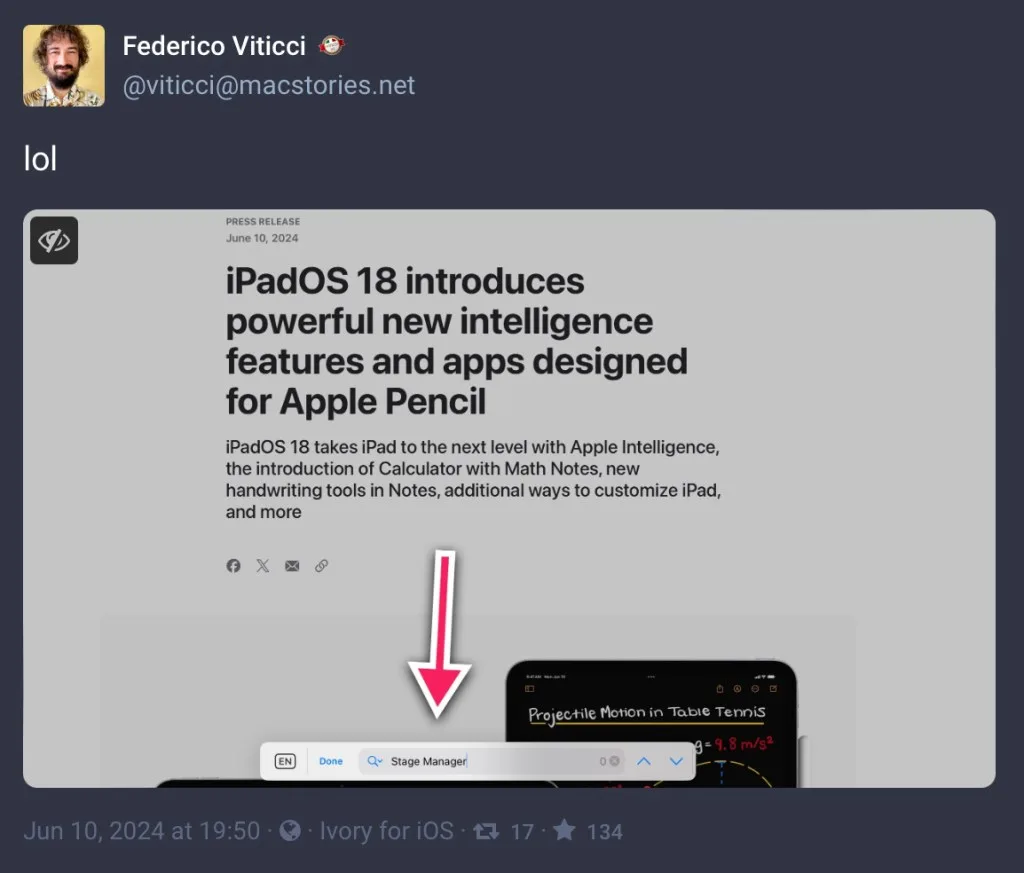Image resolution: width=1024 pixels, height=873 pixels.
Task: Share the article via the email icon
Action: 292,565
